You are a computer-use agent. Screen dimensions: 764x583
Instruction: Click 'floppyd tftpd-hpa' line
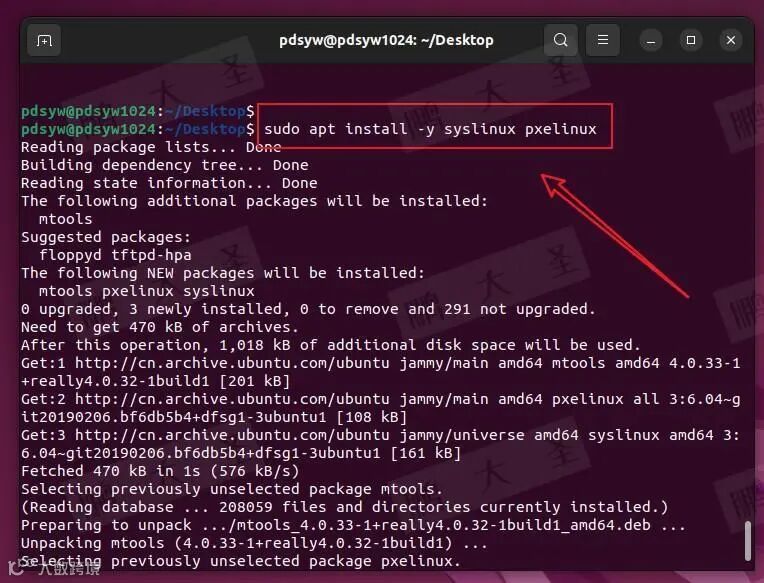[x=115, y=255]
